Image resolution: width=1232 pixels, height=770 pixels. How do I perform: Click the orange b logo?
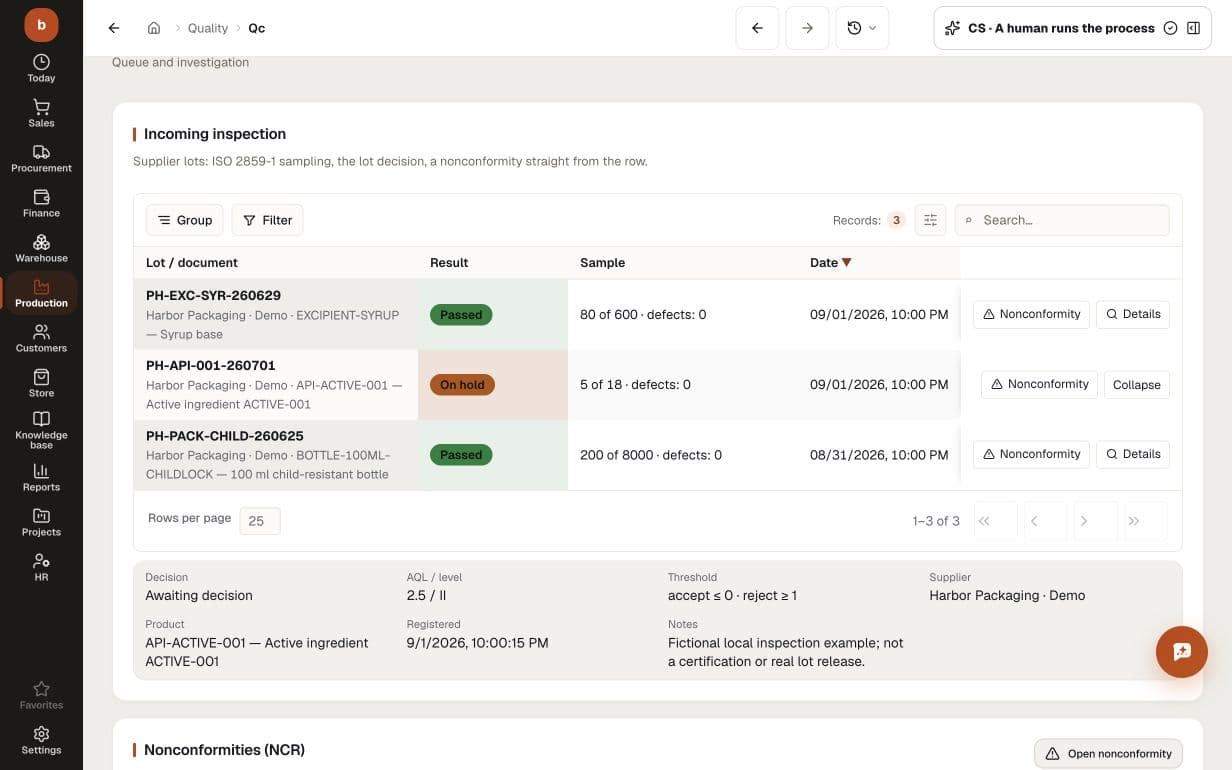[x=41, y=25]
